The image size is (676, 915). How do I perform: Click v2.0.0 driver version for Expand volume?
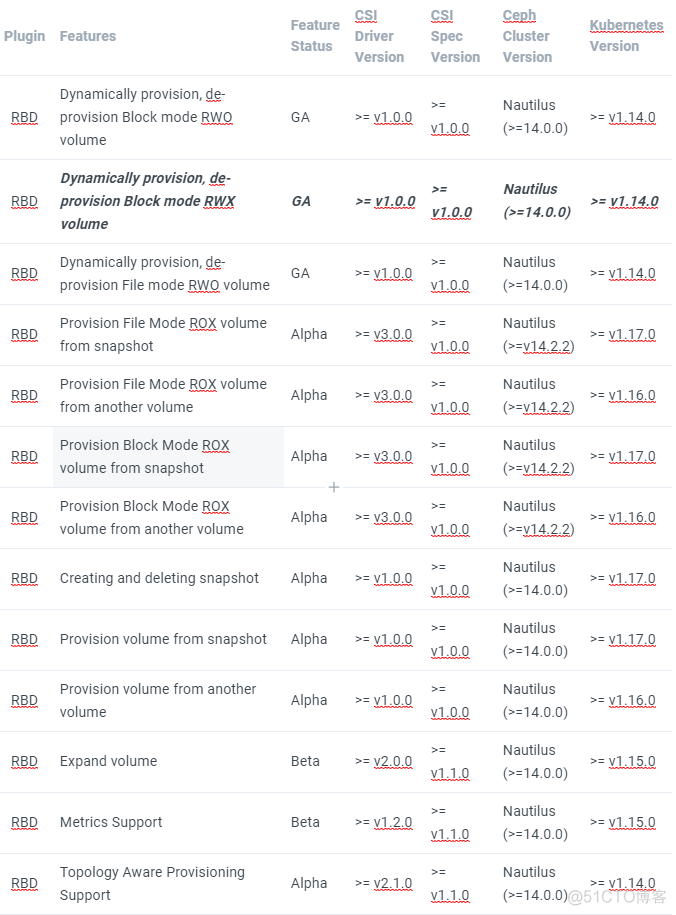click(392, 761)
